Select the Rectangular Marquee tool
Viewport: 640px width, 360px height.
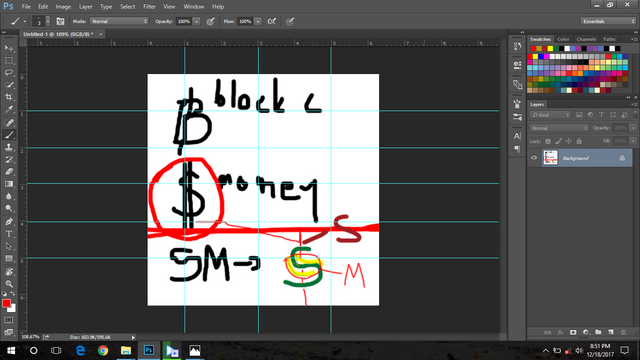click(9, 60)
